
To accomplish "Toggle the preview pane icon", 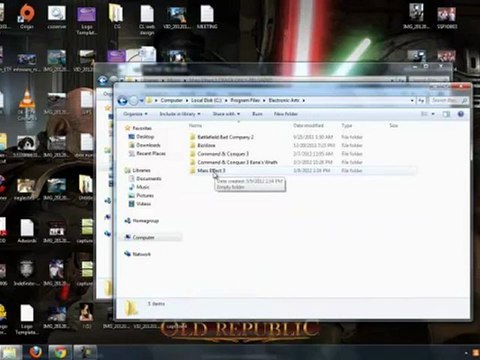I will coord(446,114).
